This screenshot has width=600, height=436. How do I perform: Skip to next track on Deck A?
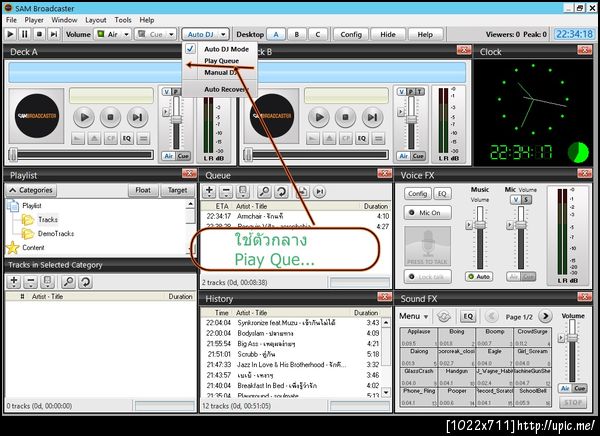click(x=137, y=117)
